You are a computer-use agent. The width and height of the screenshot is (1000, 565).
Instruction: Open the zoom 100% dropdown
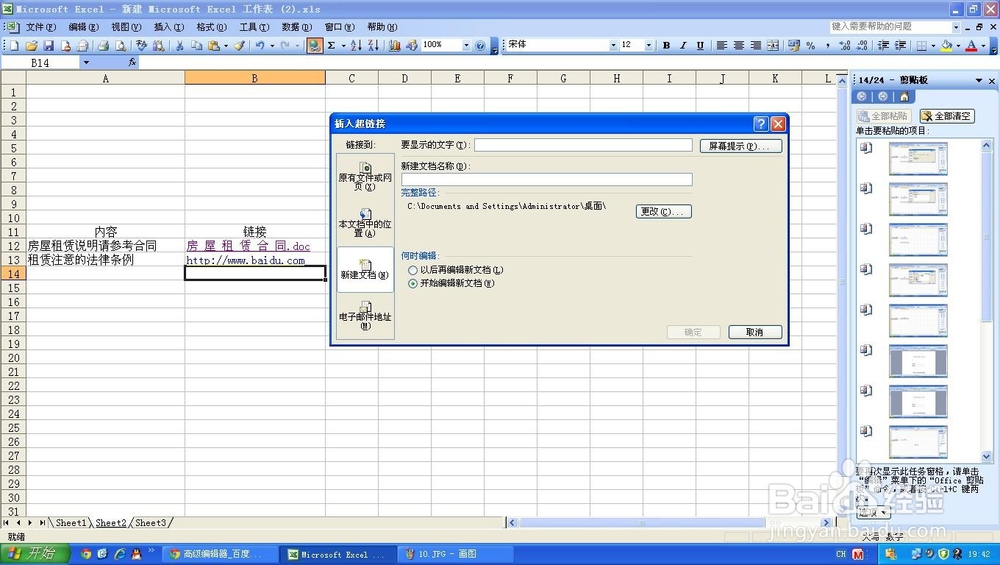pyautogui.click(x=466, y=45)
